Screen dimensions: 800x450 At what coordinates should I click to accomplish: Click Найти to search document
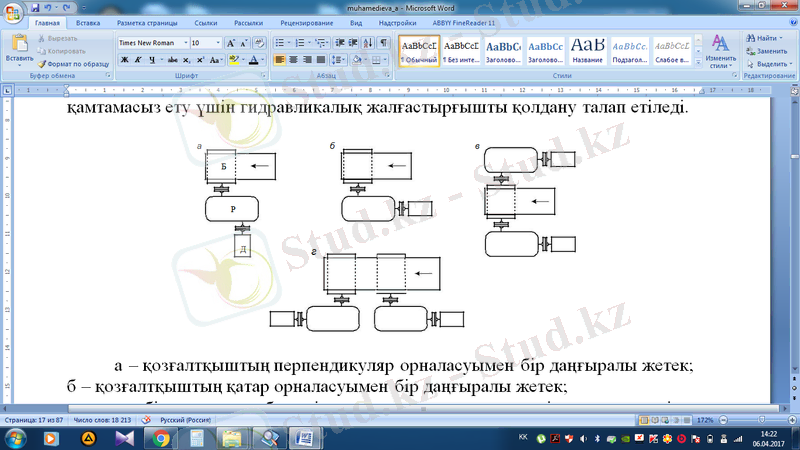(764, 38)
